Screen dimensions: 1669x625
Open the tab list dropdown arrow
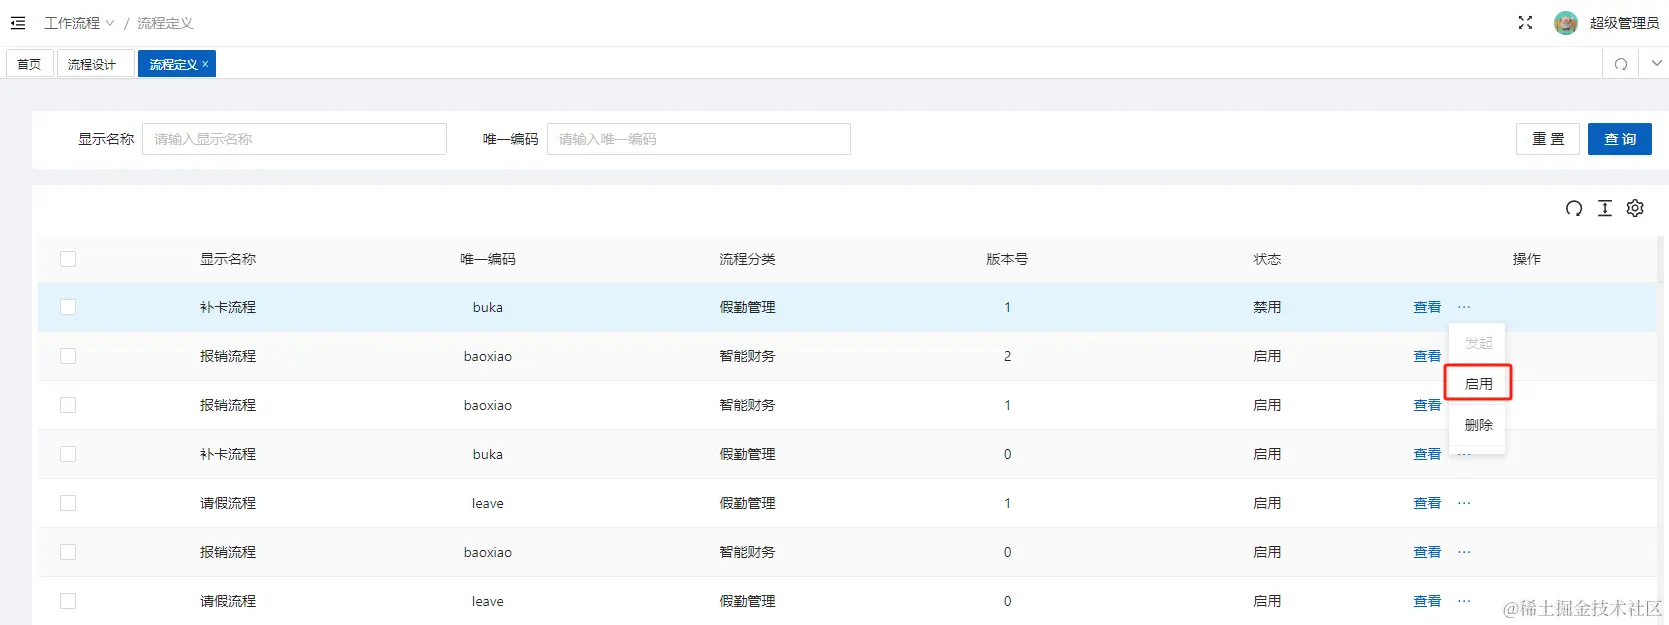click(1657, 63)
